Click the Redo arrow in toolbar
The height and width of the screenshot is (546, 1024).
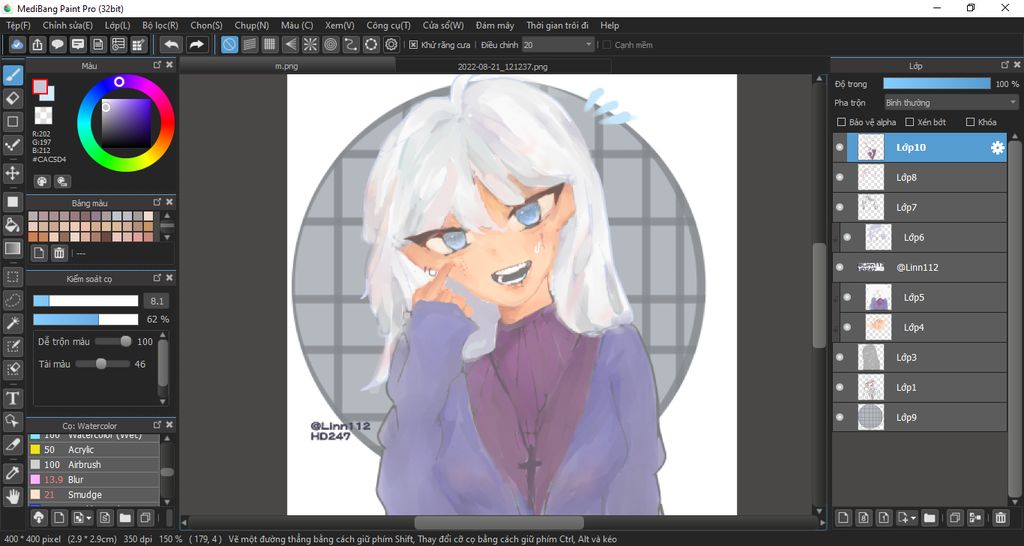196,44
